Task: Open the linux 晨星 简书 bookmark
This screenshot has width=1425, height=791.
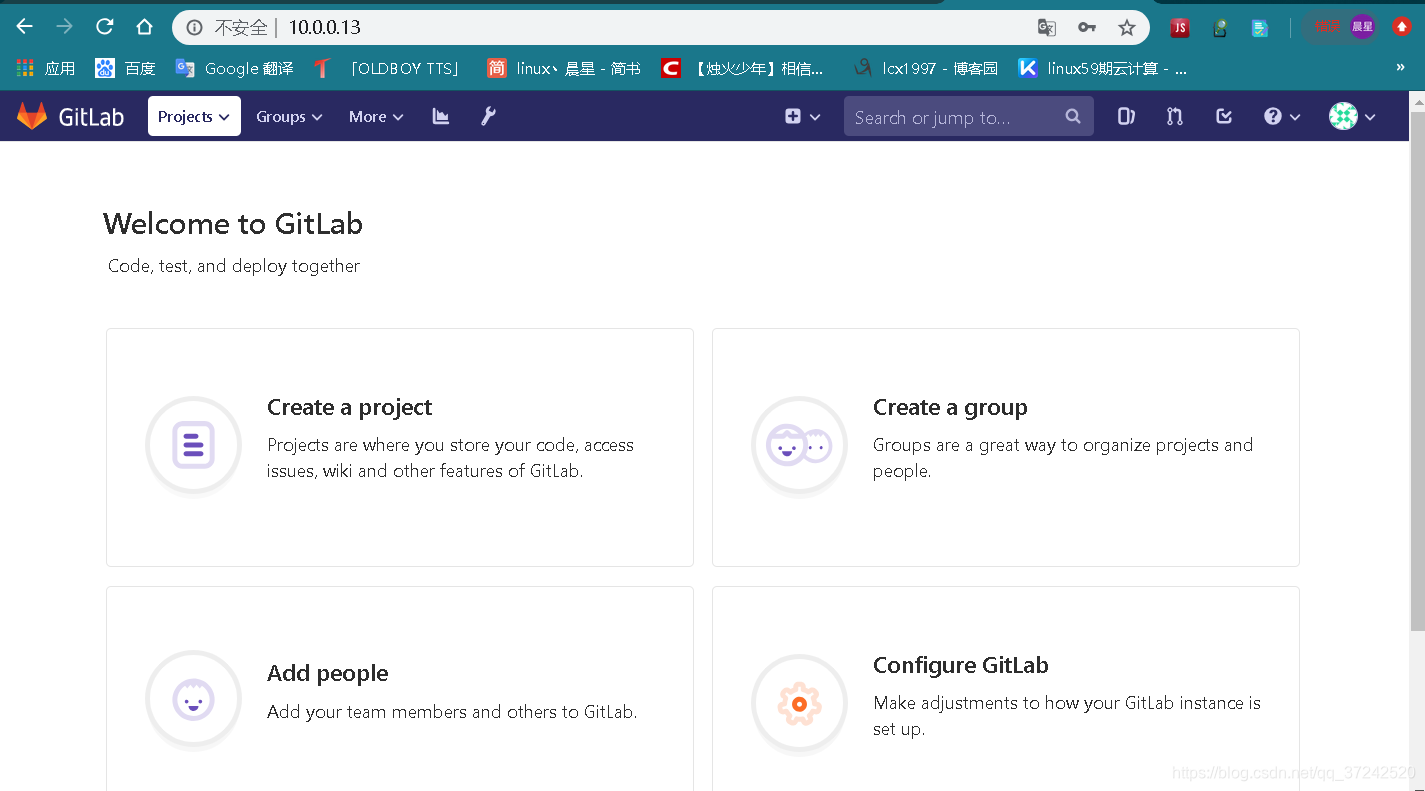Action: pyautogui.click(x=564, y=68)
